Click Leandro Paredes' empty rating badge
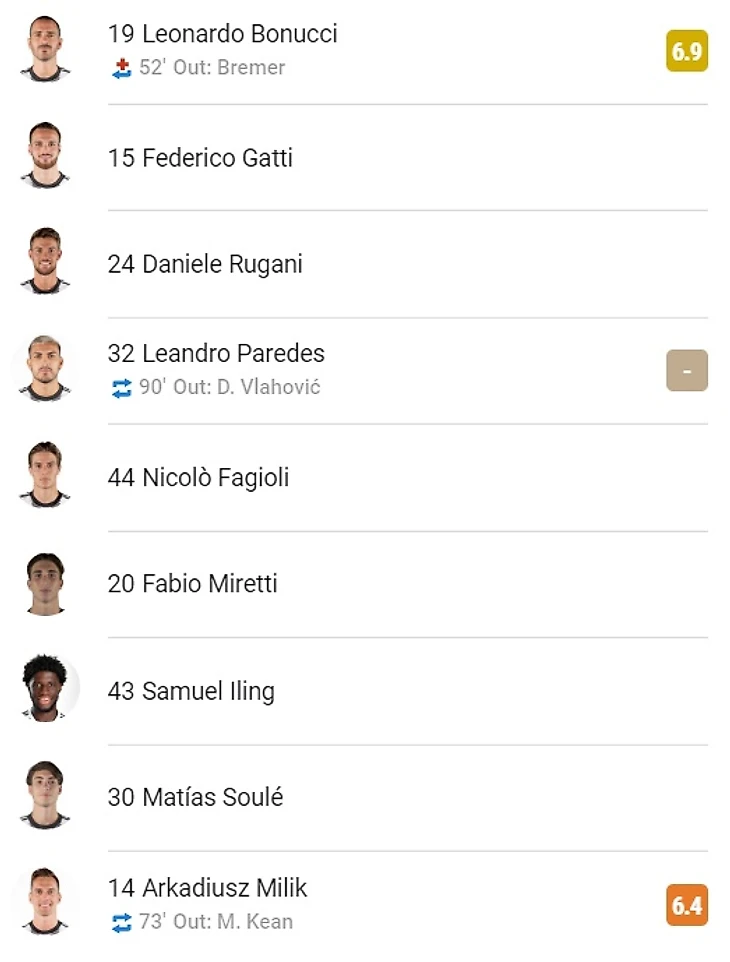 point(687,371)
